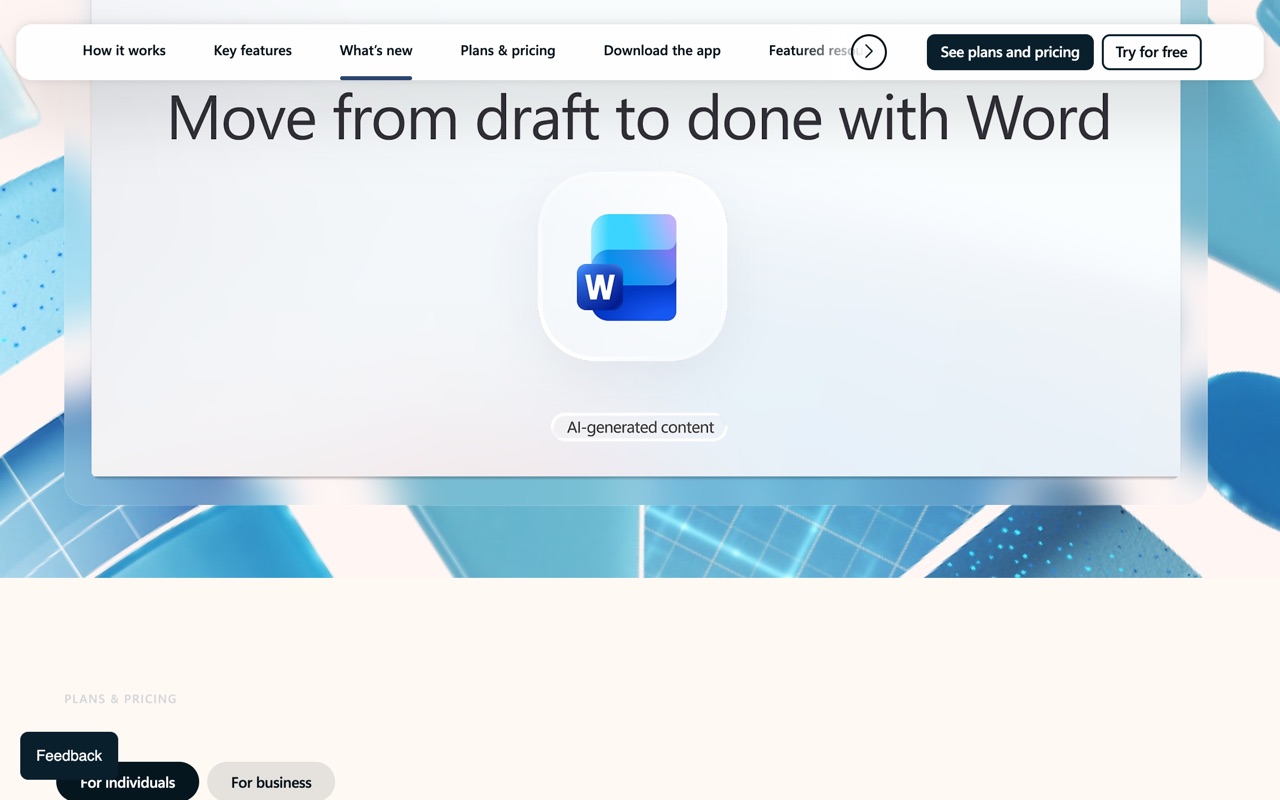
Task: Click the AI-generated content label
Action: pyautogui.click(x=640, y=427)
